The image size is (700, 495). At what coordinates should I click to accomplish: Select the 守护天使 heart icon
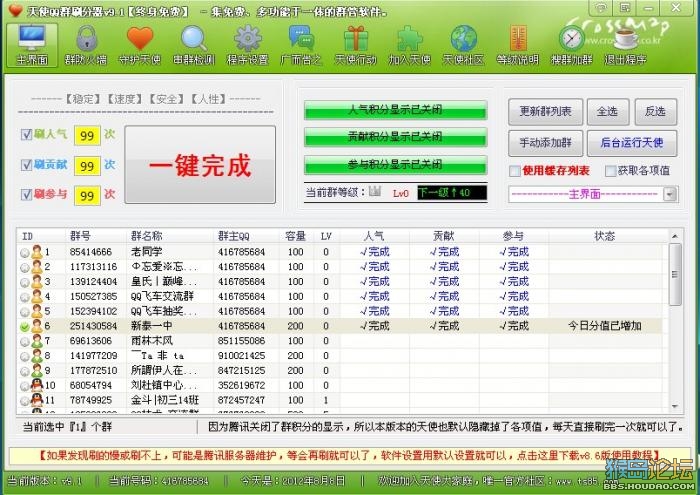(x=140, y=38)
